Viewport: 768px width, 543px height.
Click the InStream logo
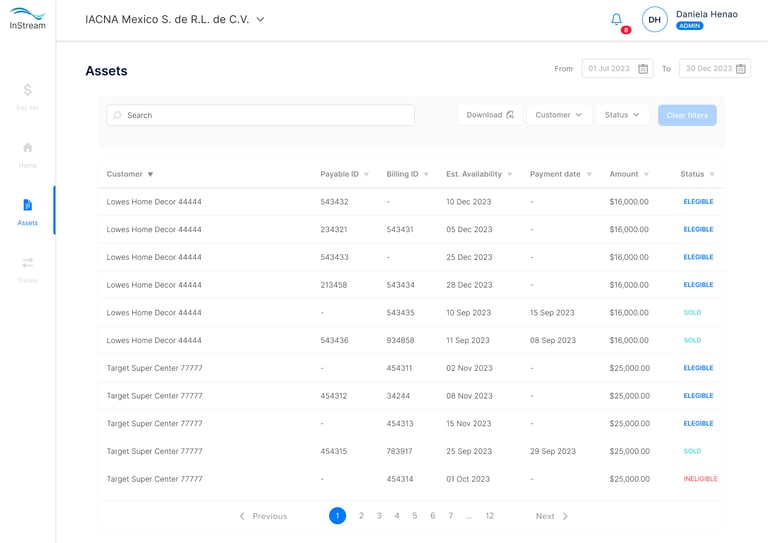pos(27,19)
